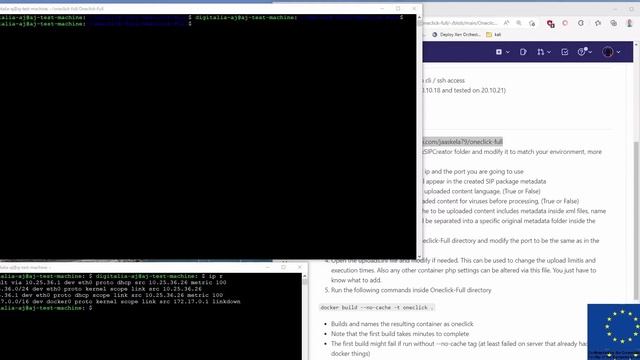Maximize the lower terminal window

point(284,267)
